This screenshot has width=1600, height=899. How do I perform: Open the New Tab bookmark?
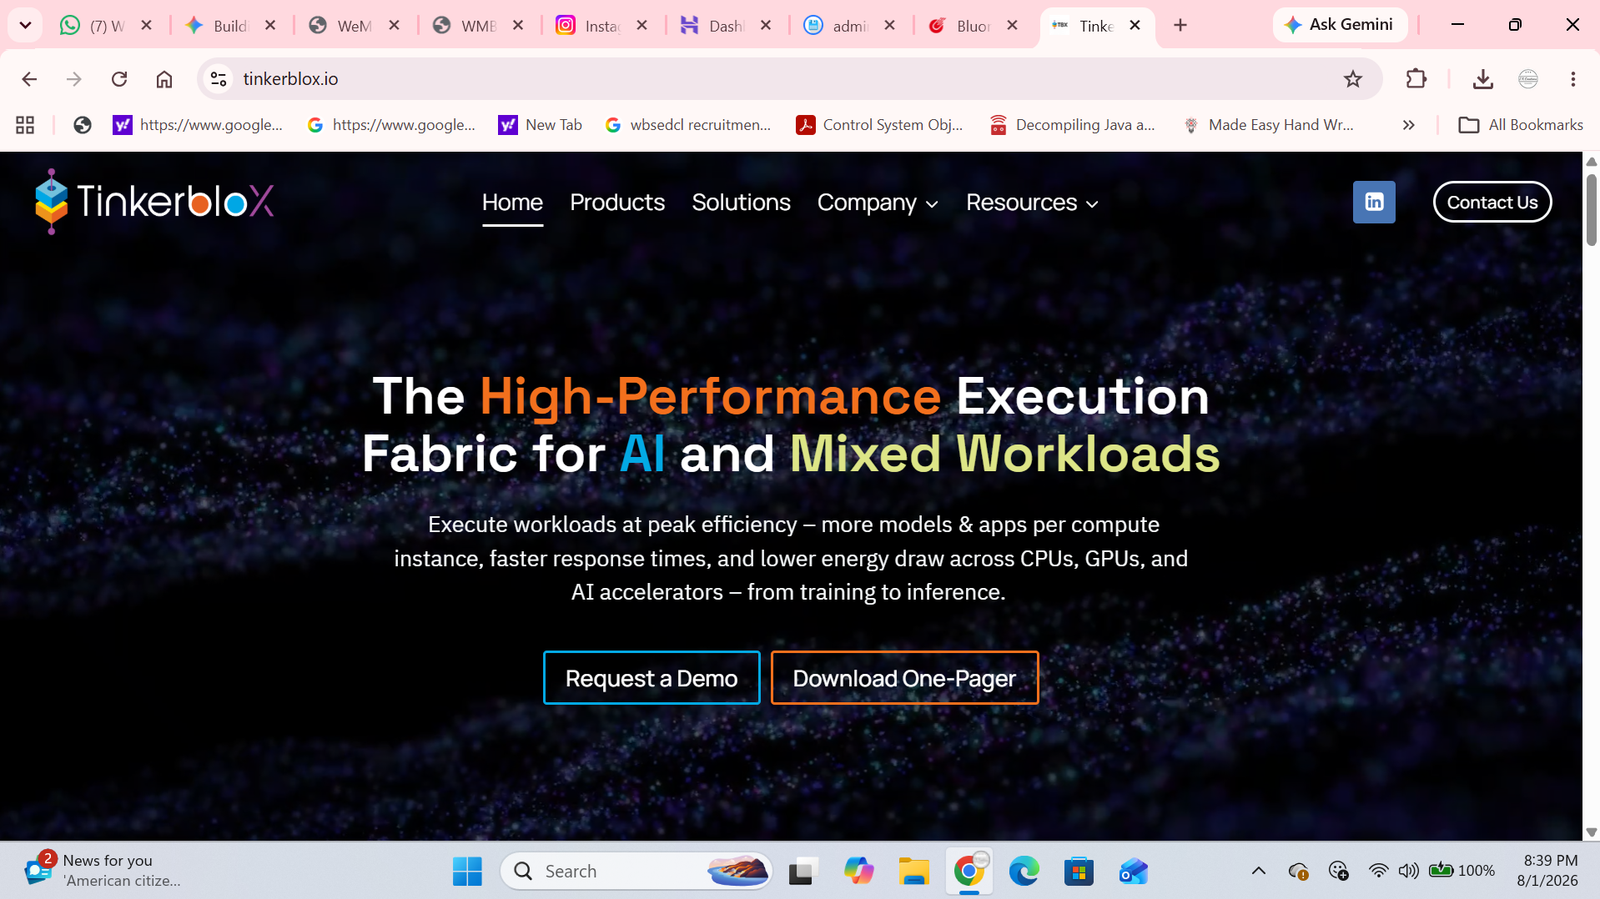[541, 125]
